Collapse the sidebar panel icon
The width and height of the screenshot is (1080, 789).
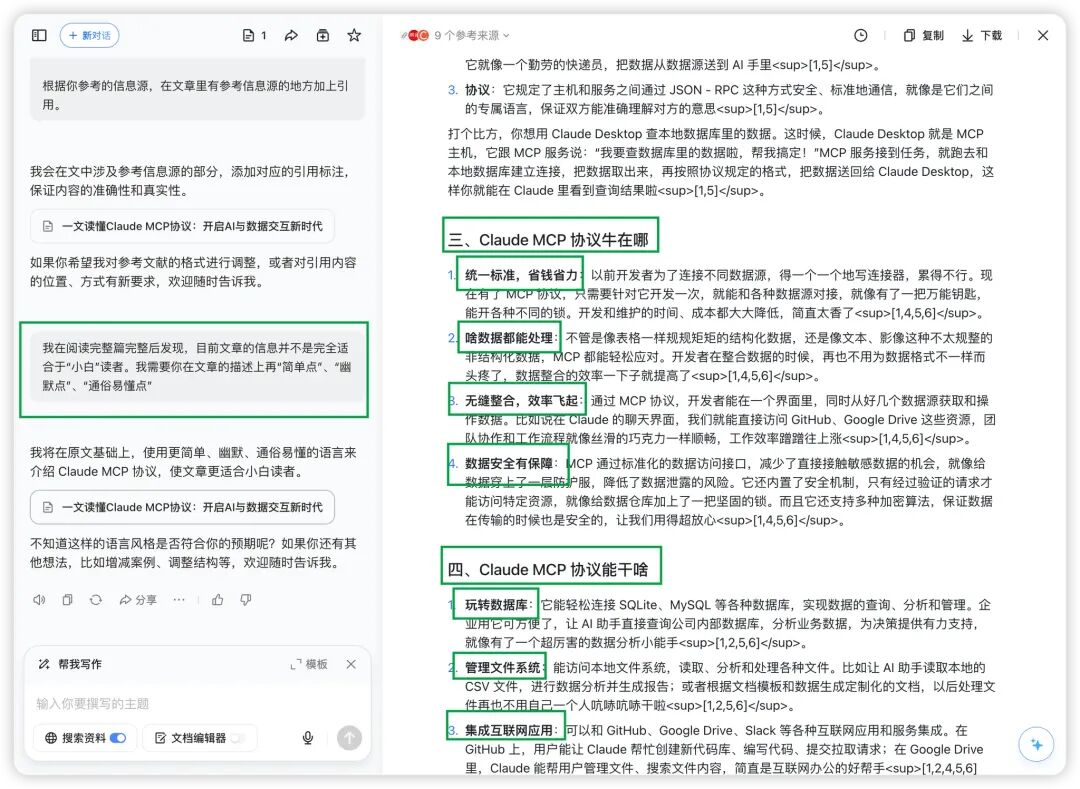coord(39,35)
